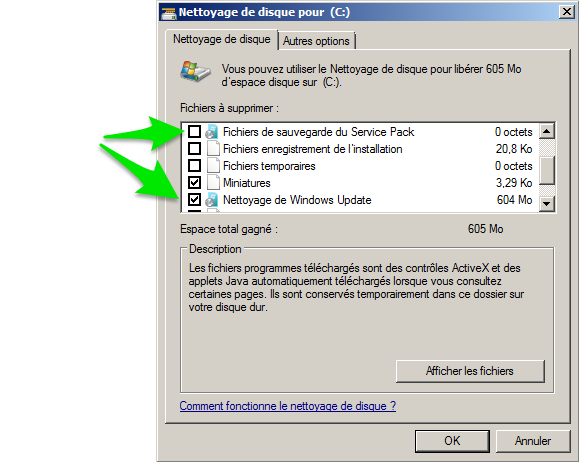579x462 pixels.
Task: Check Fichiers de sauvegarde du Service Pack
Action: 195,131
